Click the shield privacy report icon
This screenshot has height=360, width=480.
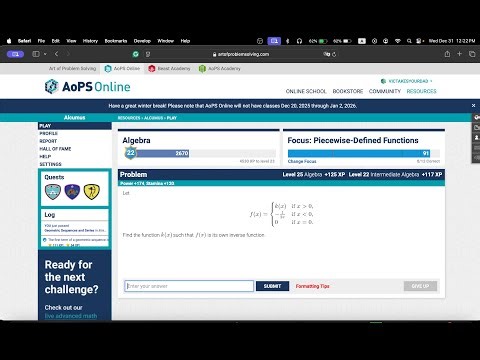[148, 54]
